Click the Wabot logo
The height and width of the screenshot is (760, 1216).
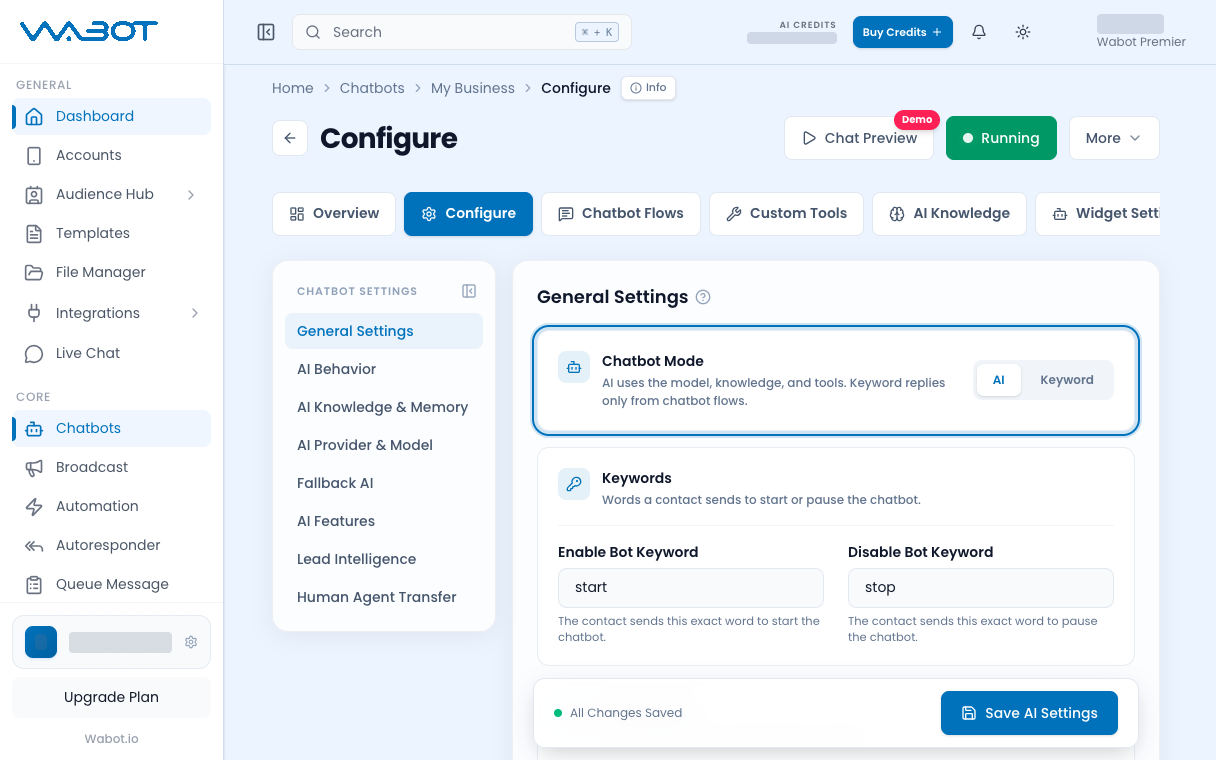point(89,31)
